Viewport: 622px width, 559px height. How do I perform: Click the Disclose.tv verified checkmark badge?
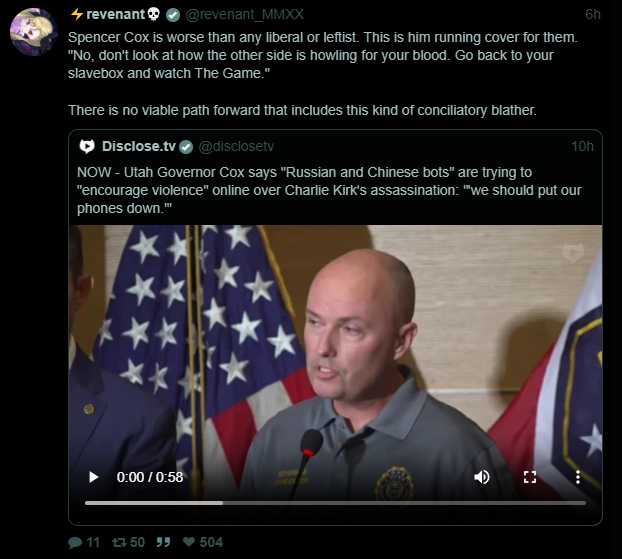(186, 147)
